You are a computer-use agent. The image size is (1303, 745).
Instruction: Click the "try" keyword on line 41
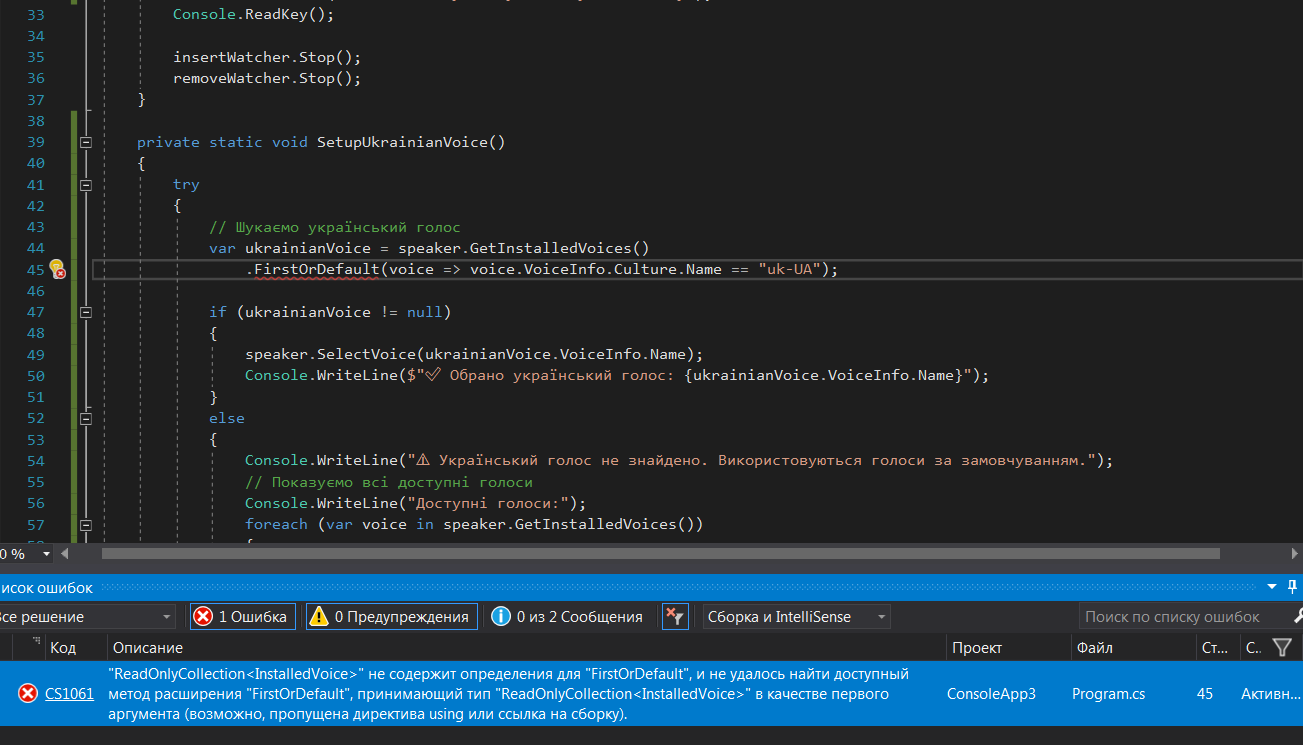pos(186,184)
